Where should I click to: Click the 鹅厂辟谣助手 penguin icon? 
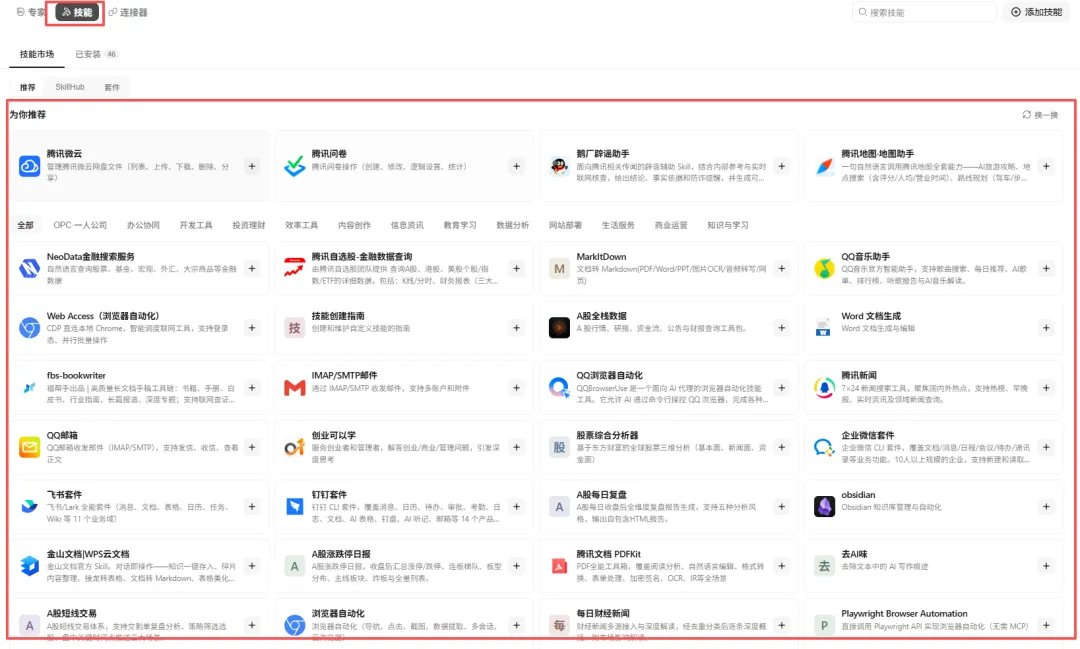pyautogui.click(x=559, y=166)
